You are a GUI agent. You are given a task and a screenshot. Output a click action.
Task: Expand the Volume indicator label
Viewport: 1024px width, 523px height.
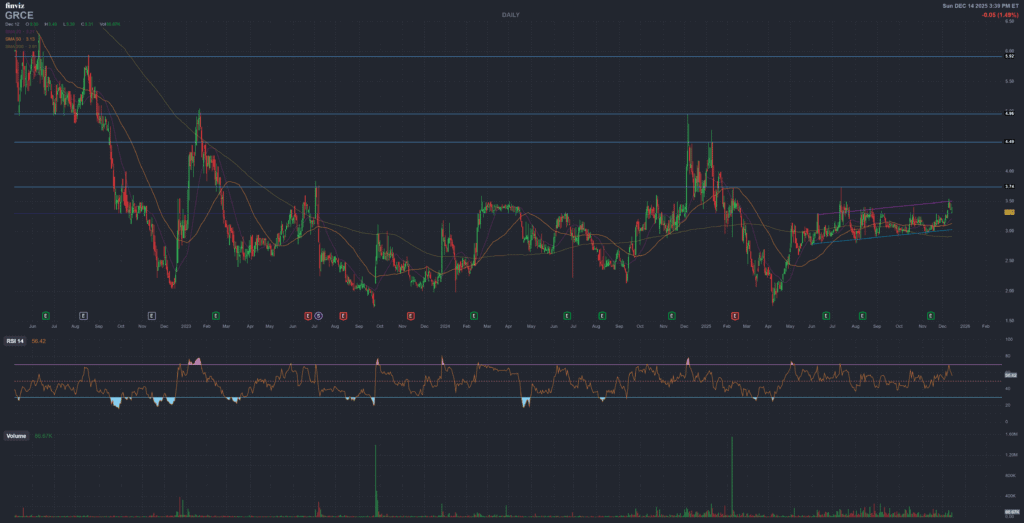[x=17, y=436]
